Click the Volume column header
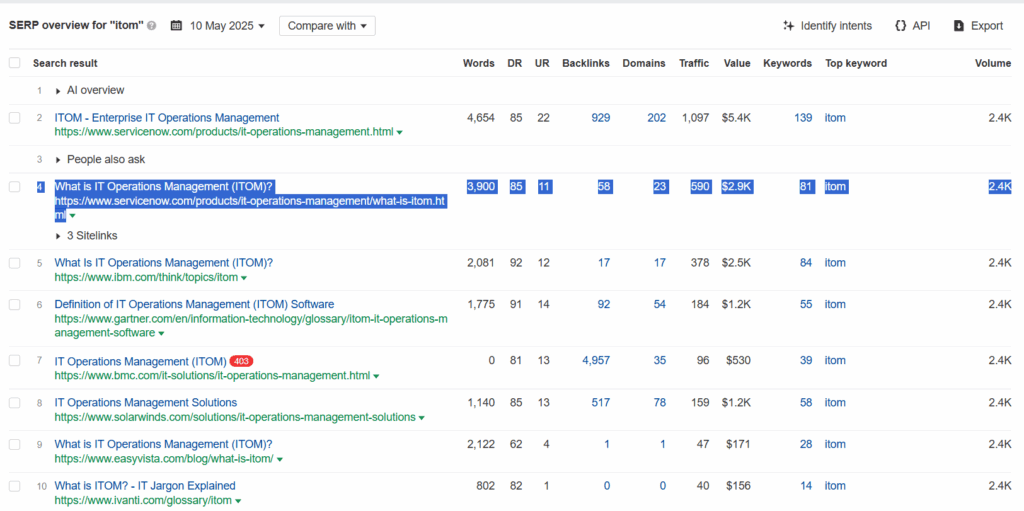 (993, 63)
